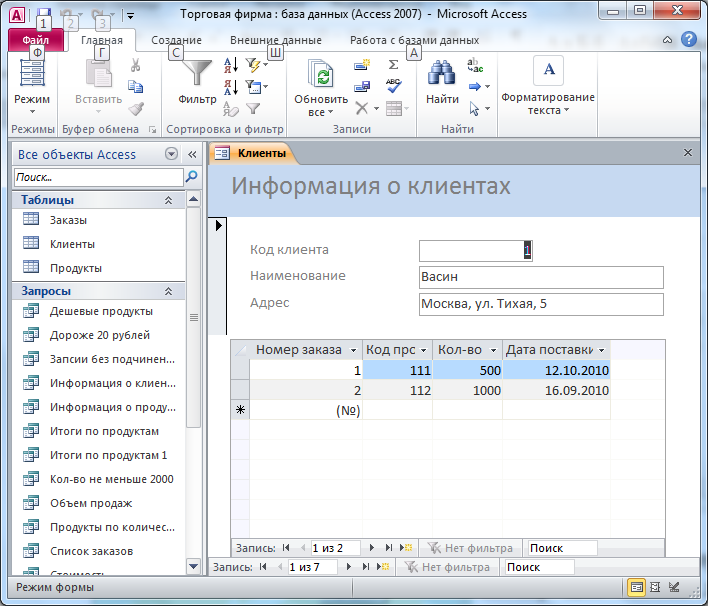Click the remove sort icon

231,108
